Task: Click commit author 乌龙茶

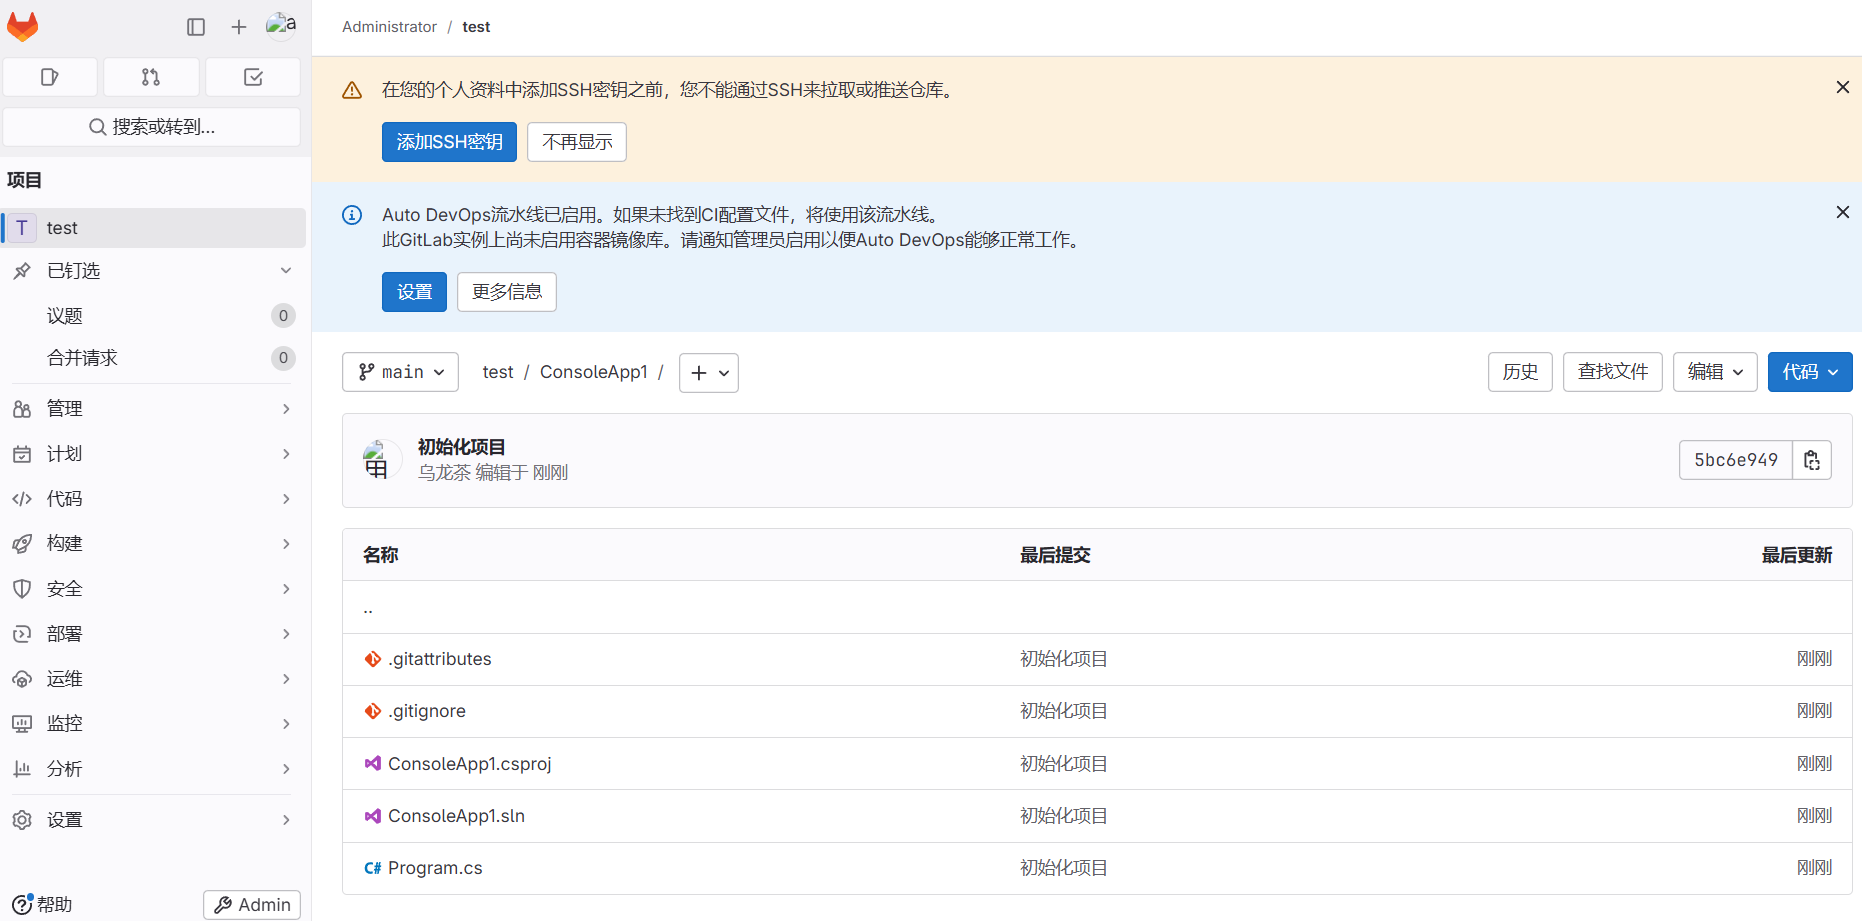Action: (x=444, y=472)
